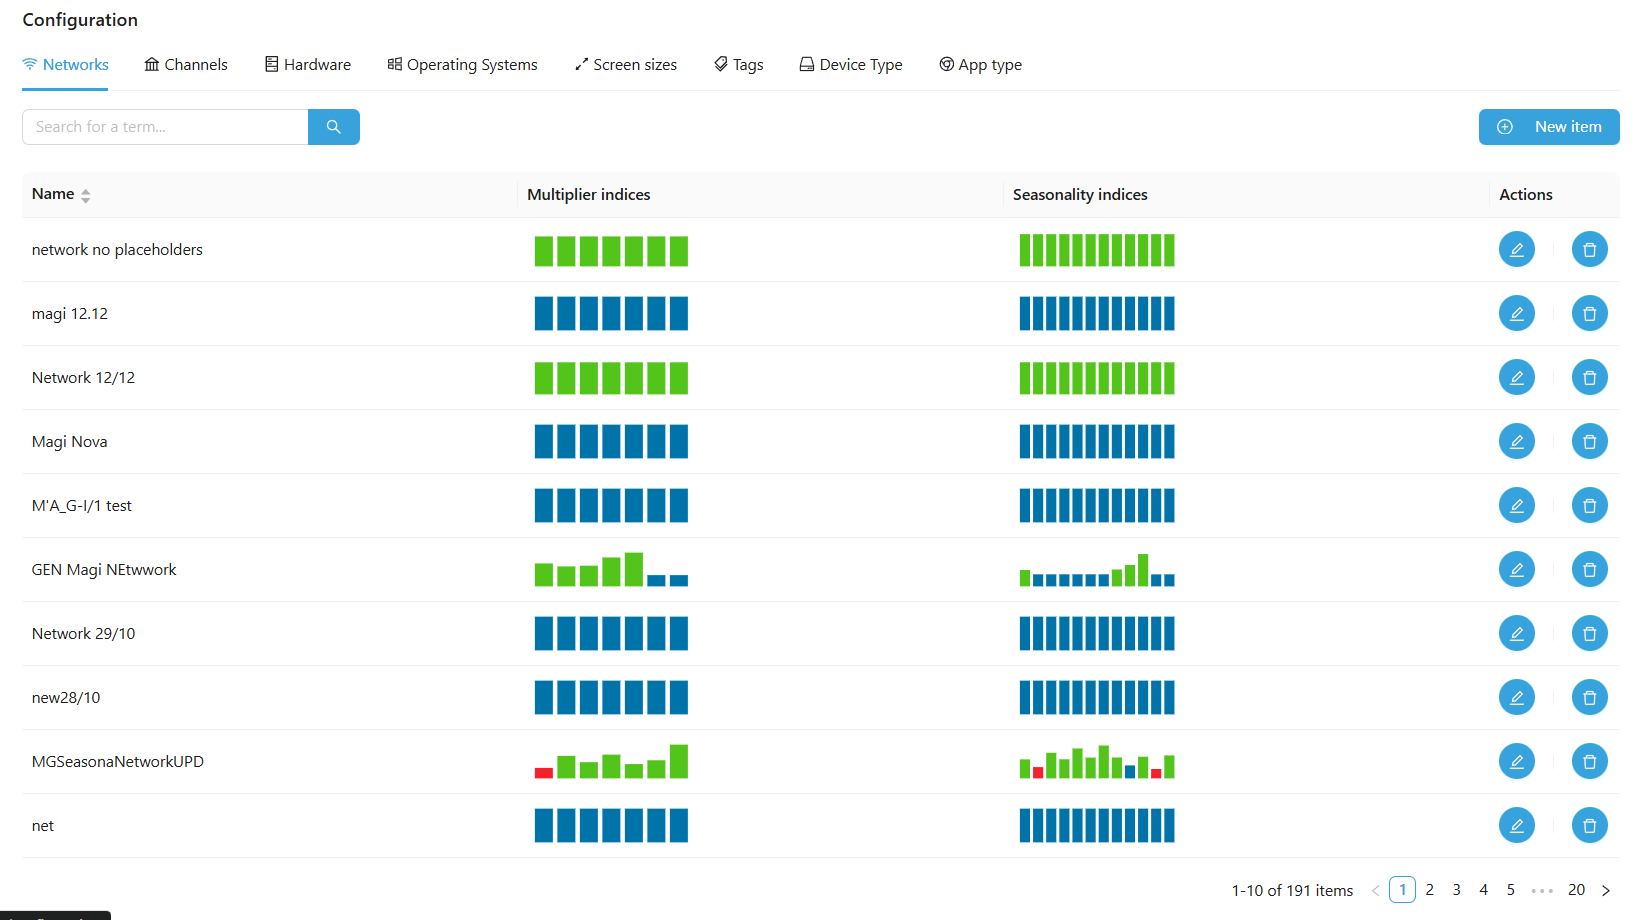
Task: Jump forward via pagination ellipsis
Action: click(1542, 890)
